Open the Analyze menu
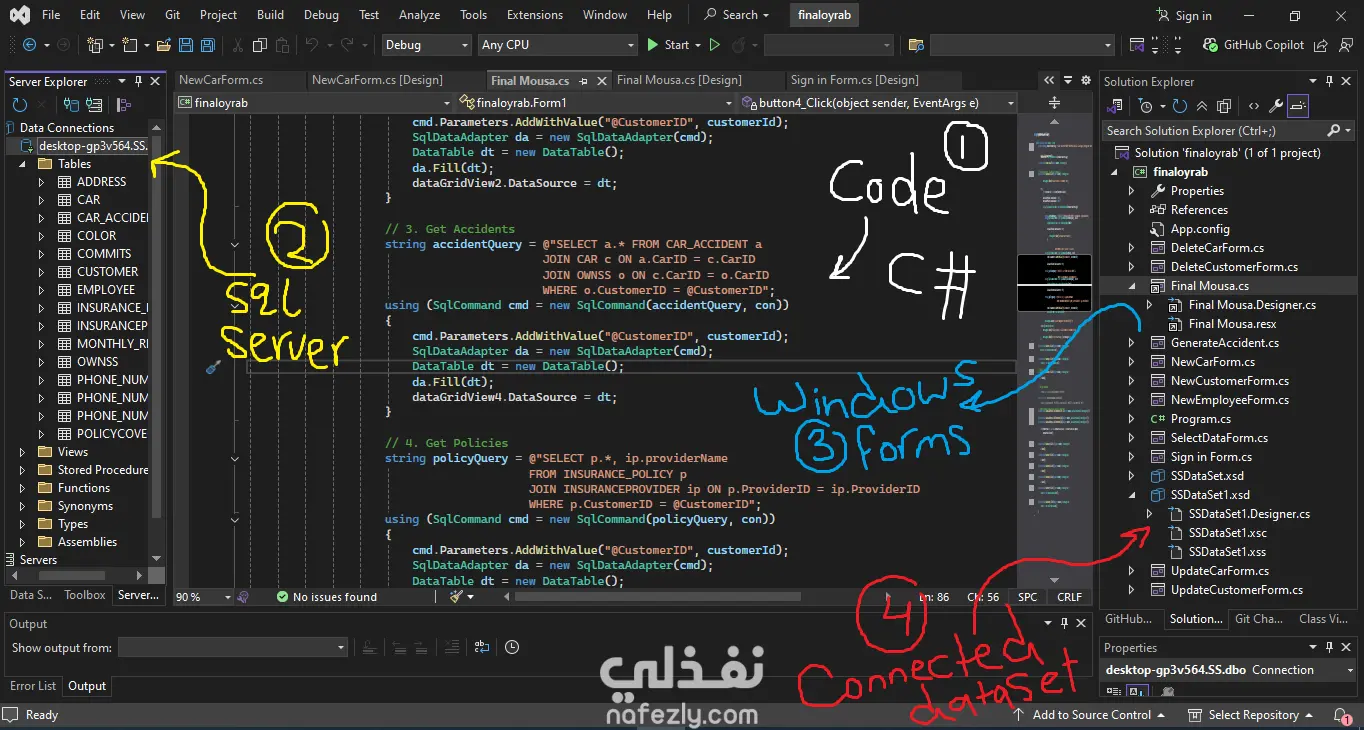This screenshot has height=730, width=1364. [419, 15]
